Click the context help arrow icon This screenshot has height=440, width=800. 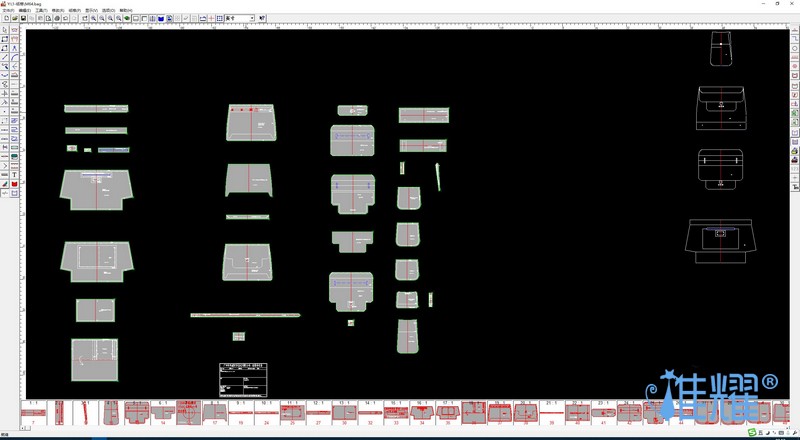pyautogui.click(x=263, y=18)
